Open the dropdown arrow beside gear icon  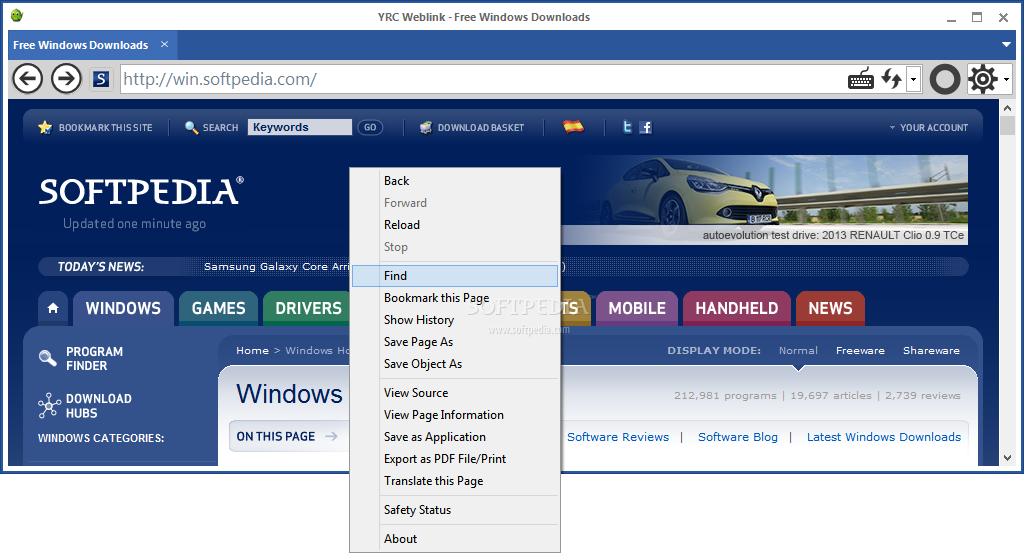tap(1006, 80)
